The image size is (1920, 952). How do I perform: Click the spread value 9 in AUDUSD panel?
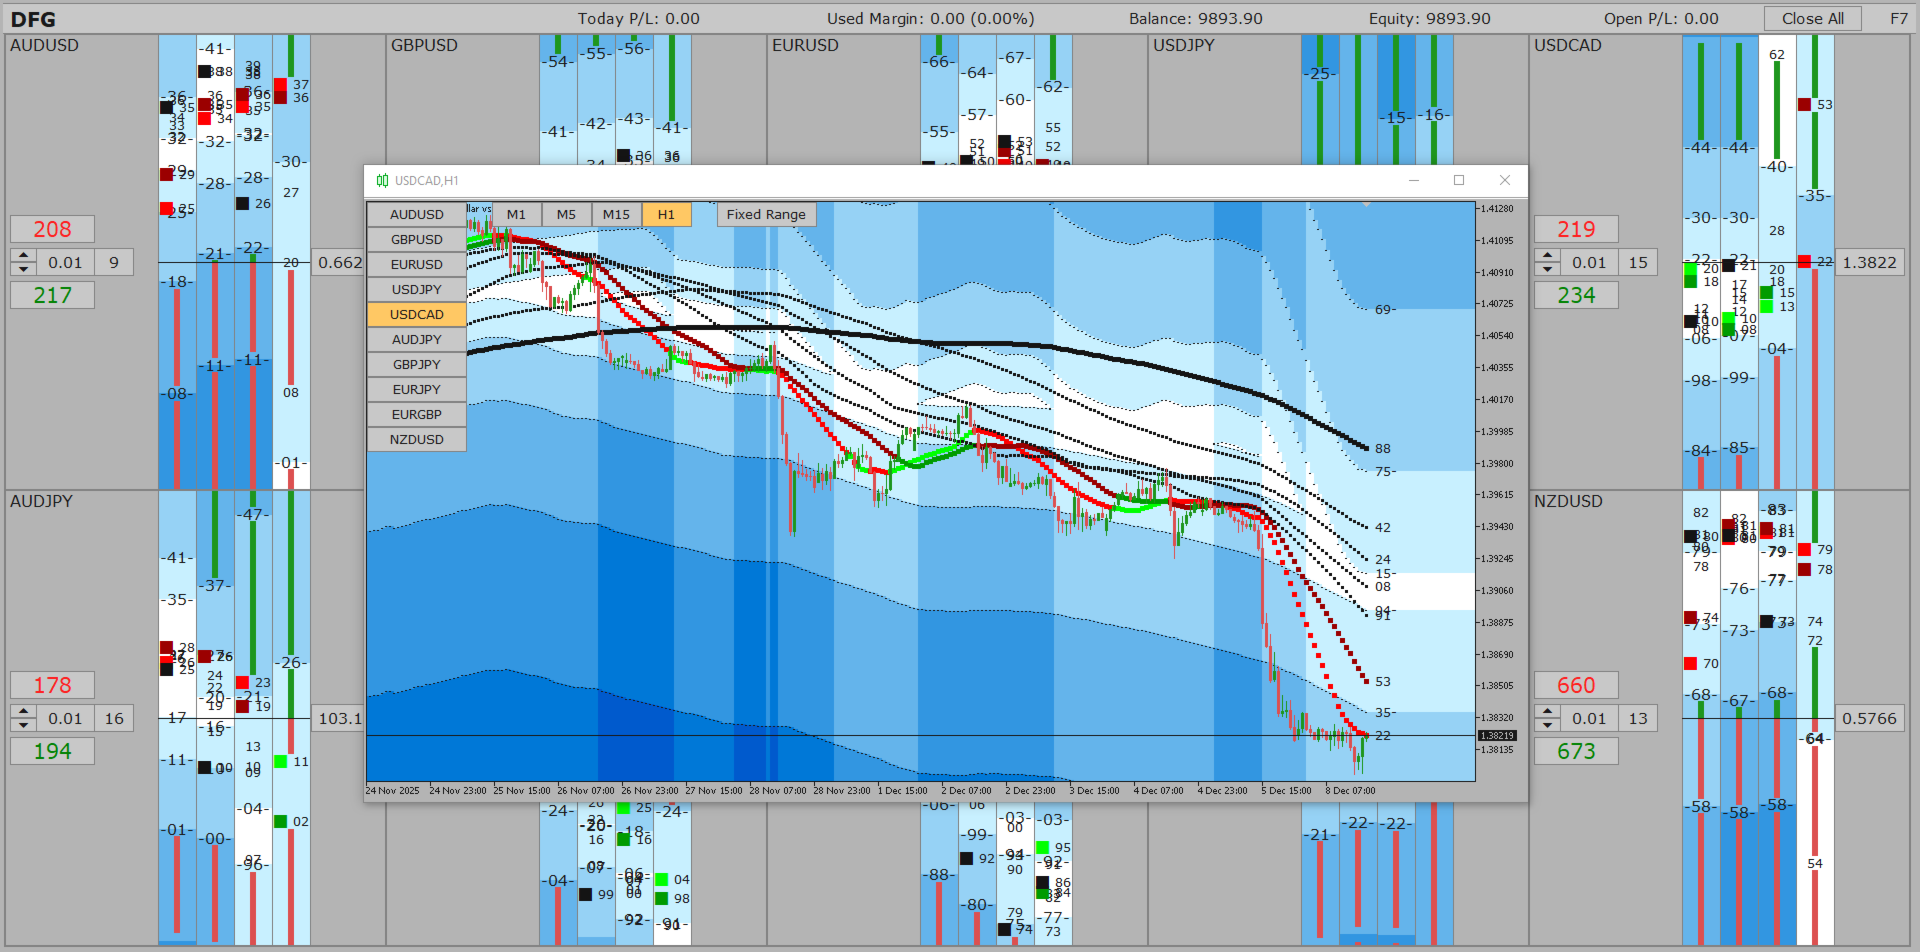pyautogui.click(x=114, y=262)
